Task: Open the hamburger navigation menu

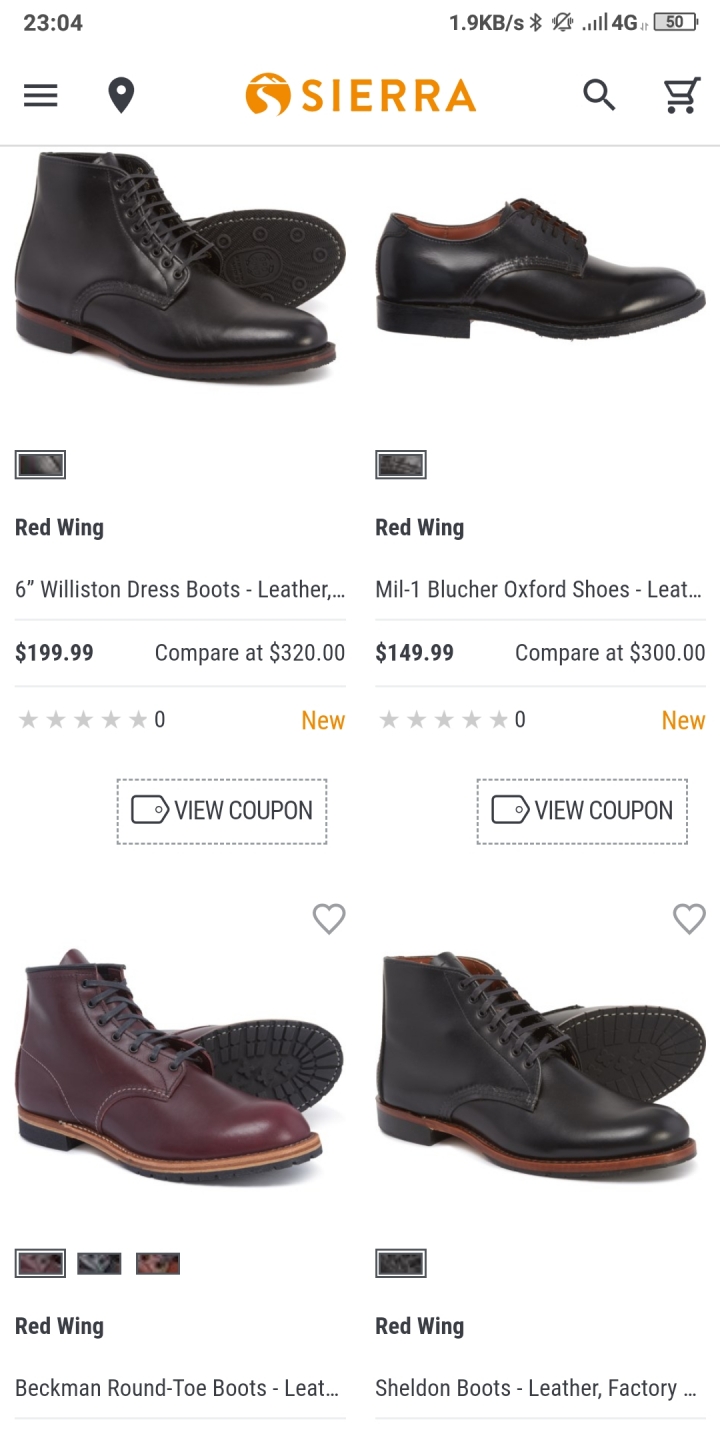Action: click(x=41, y=95)
